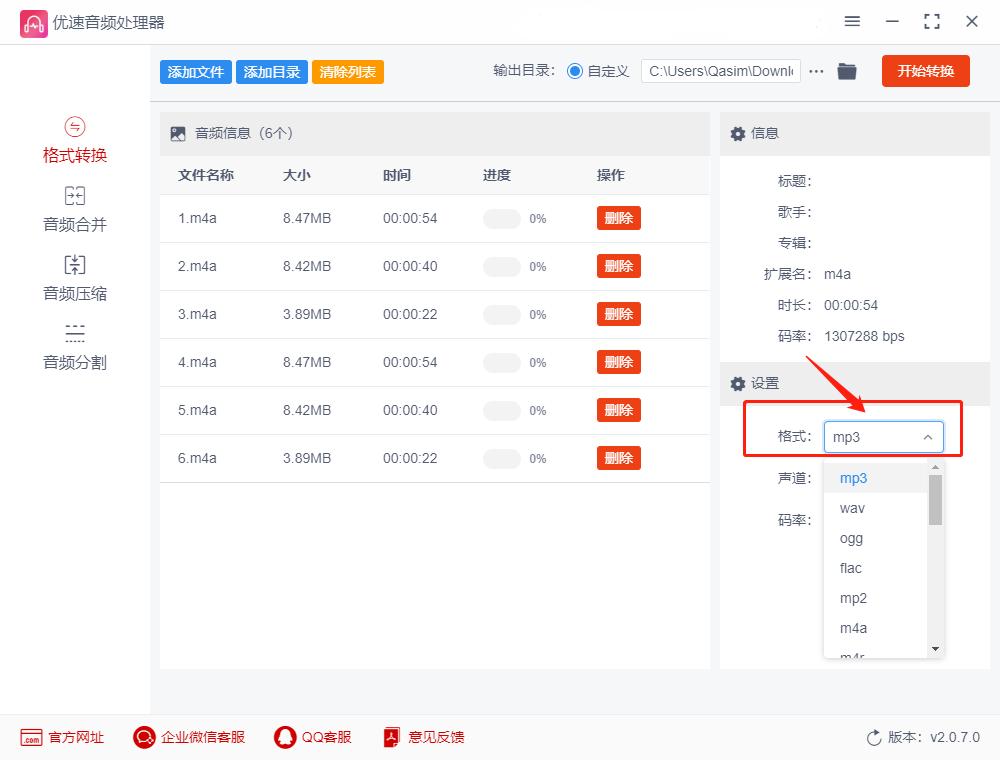Open the 音频合并 audio merge tool
This screenshot has height=760, width=1000.
(75, 209)
